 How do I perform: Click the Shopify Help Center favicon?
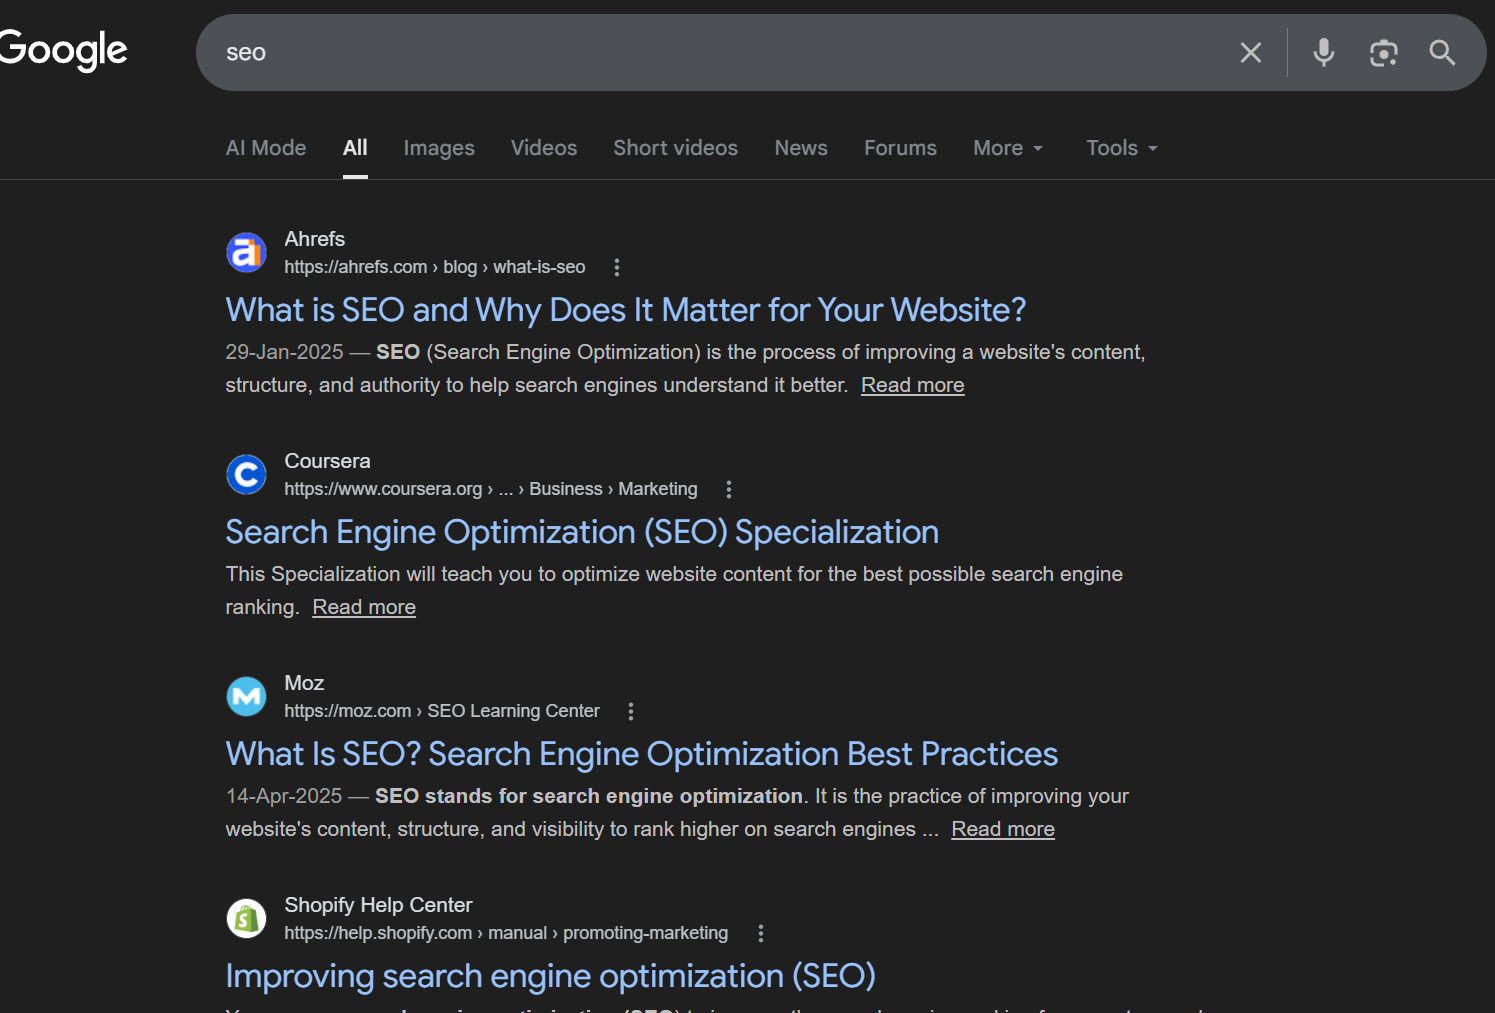pyautogui.click(x=246, y=917)
